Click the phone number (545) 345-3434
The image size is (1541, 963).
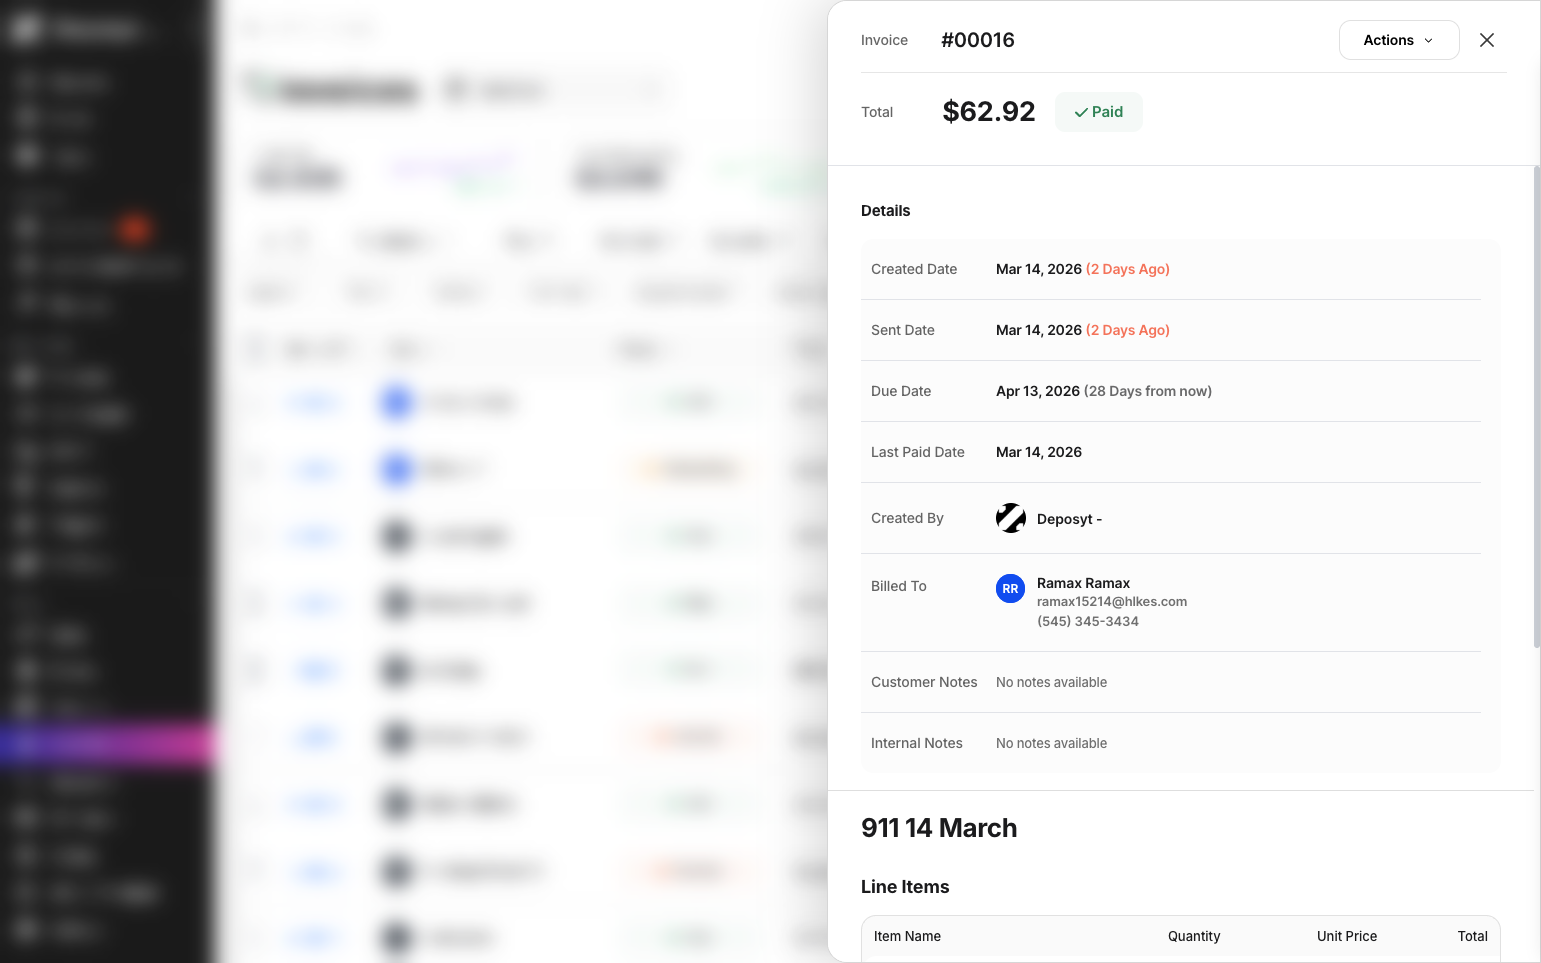pos(1088,621)
